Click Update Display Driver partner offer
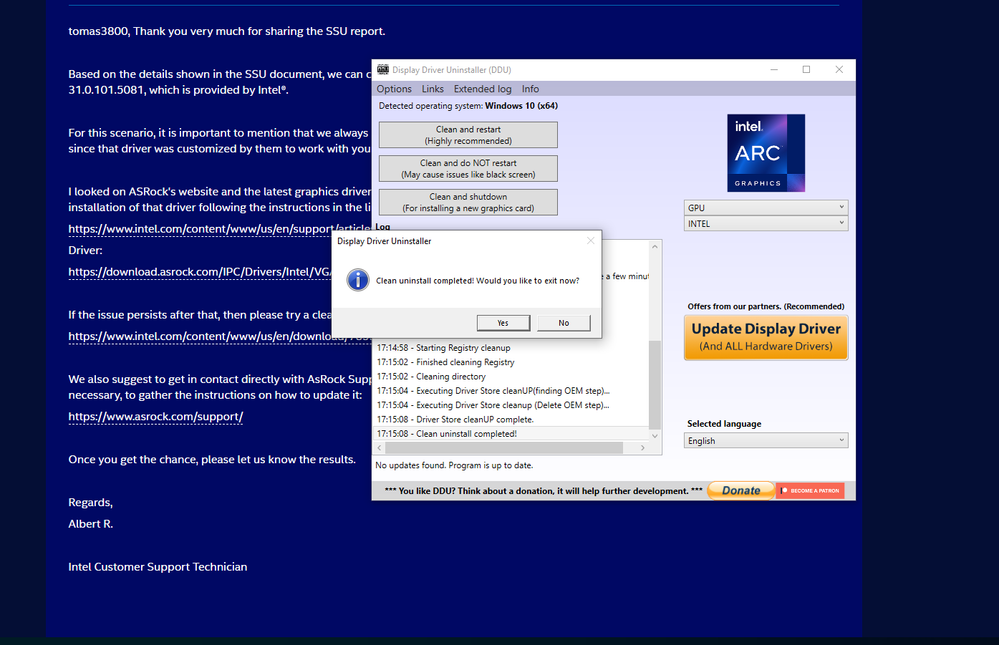The image size is (999, 645). click(x=766, y=338)
